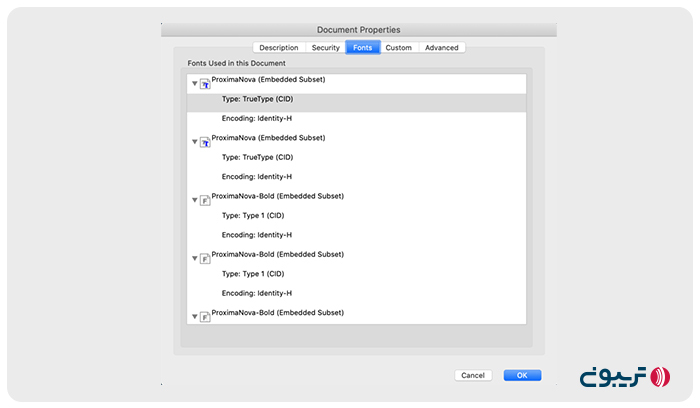
Task: Select the highlighted Type: TrueType (CID) row
Action: click(356, 103)
